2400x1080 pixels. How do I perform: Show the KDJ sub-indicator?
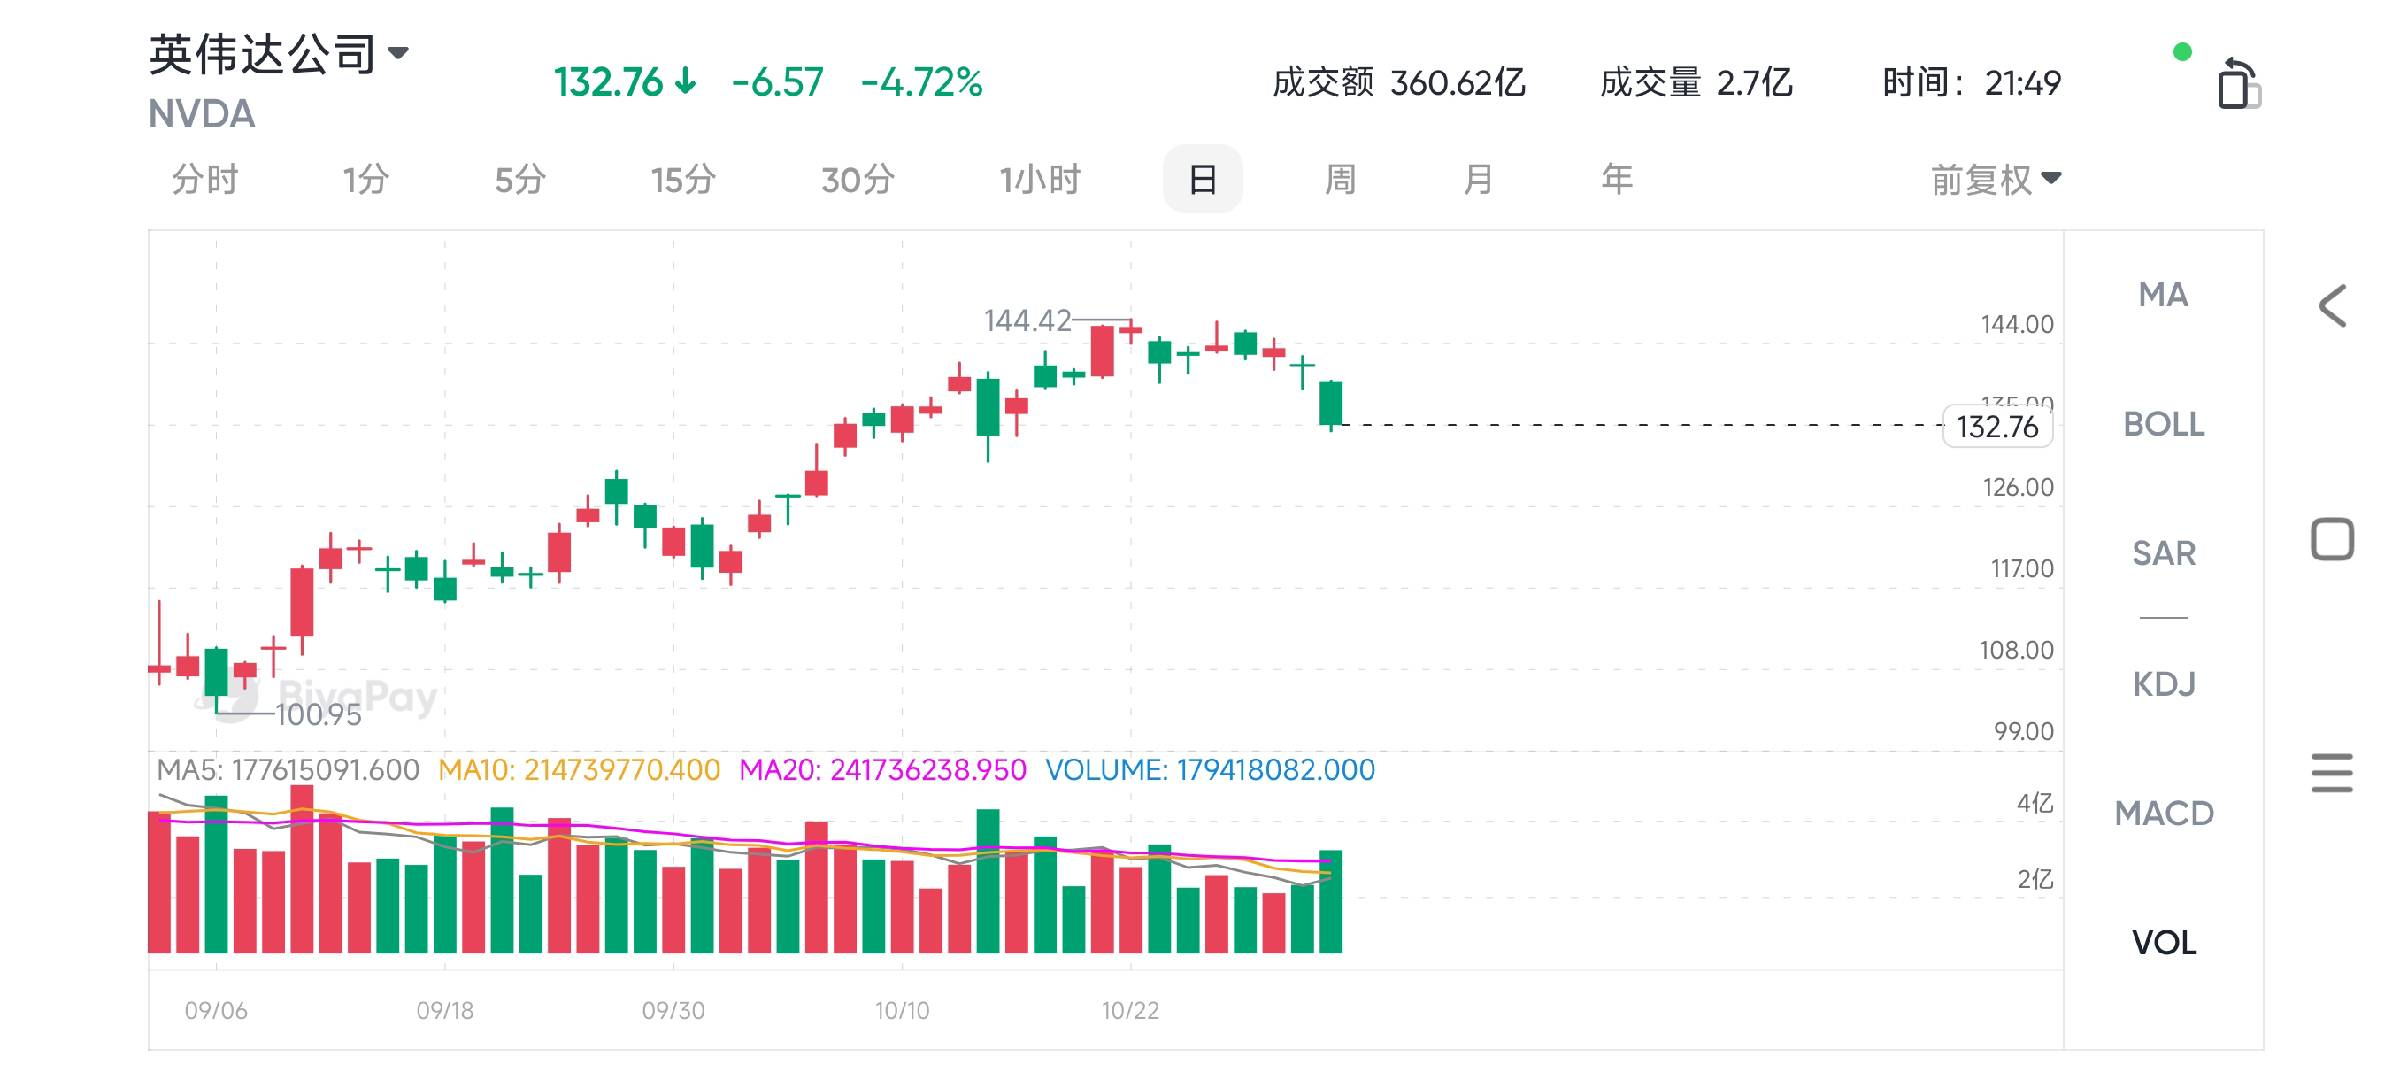click(x=2163, y=684)
